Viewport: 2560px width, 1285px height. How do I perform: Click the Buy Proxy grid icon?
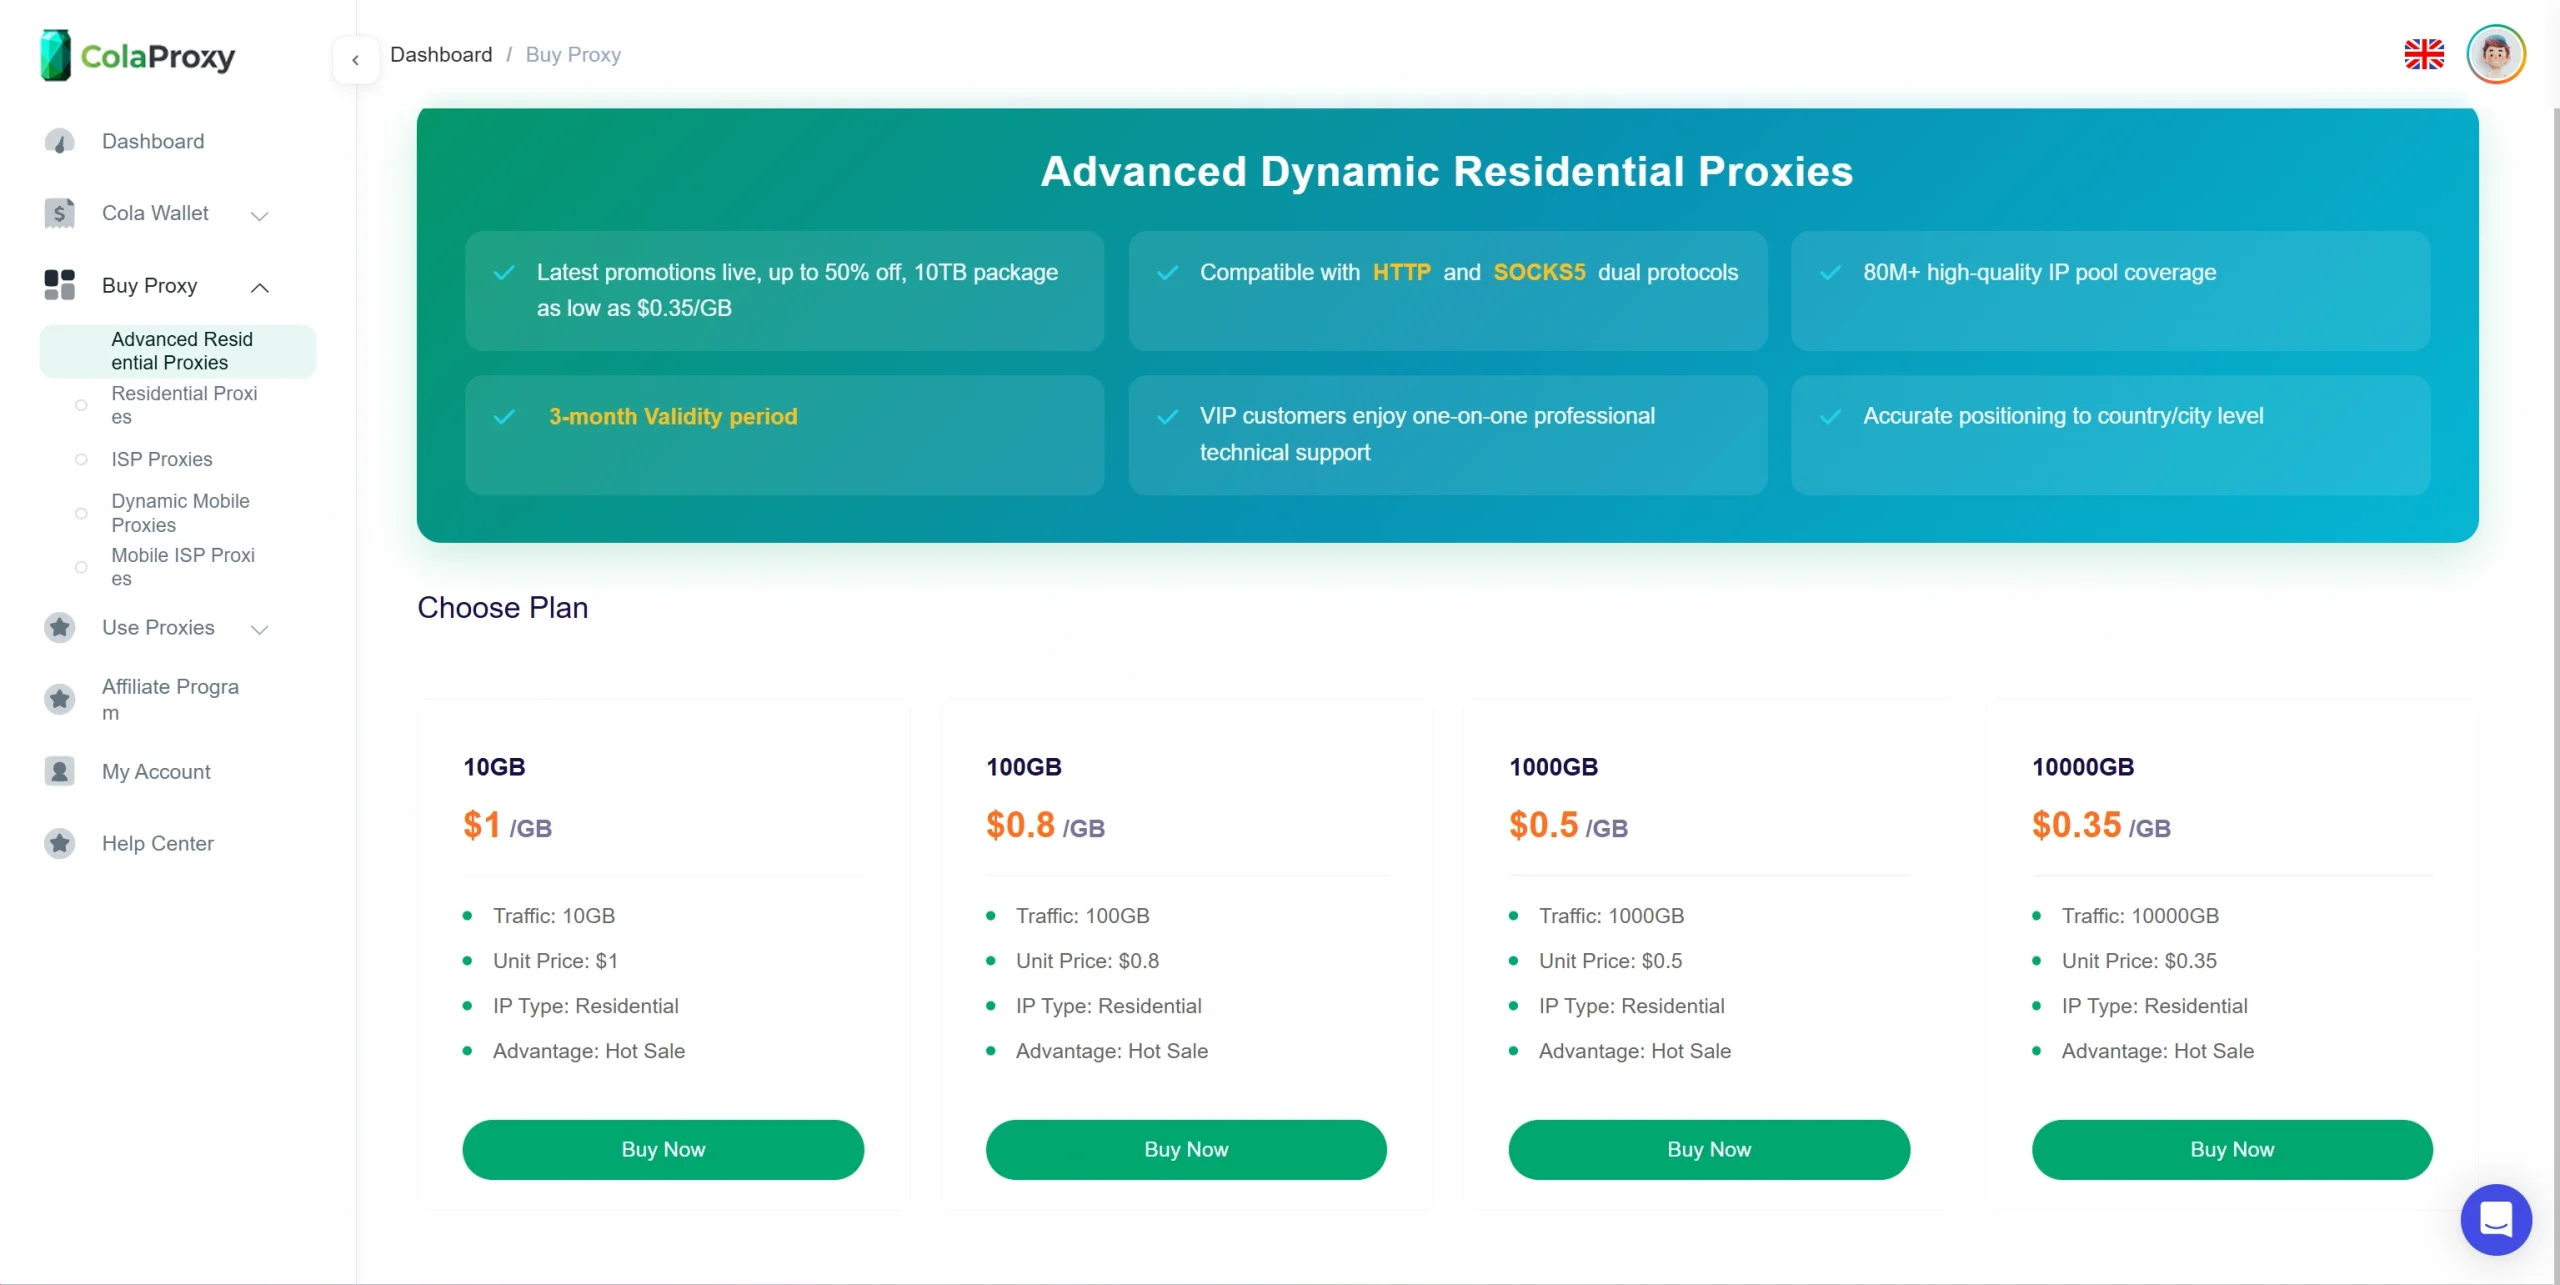tap(60, 285)
